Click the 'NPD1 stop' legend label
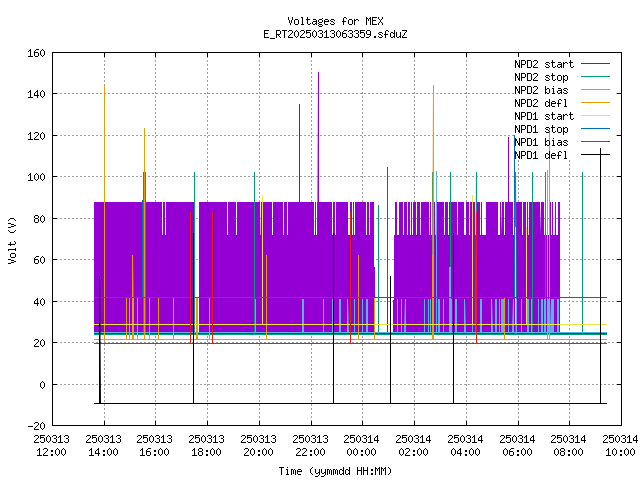The image size is (640, 480). (541, 129)
